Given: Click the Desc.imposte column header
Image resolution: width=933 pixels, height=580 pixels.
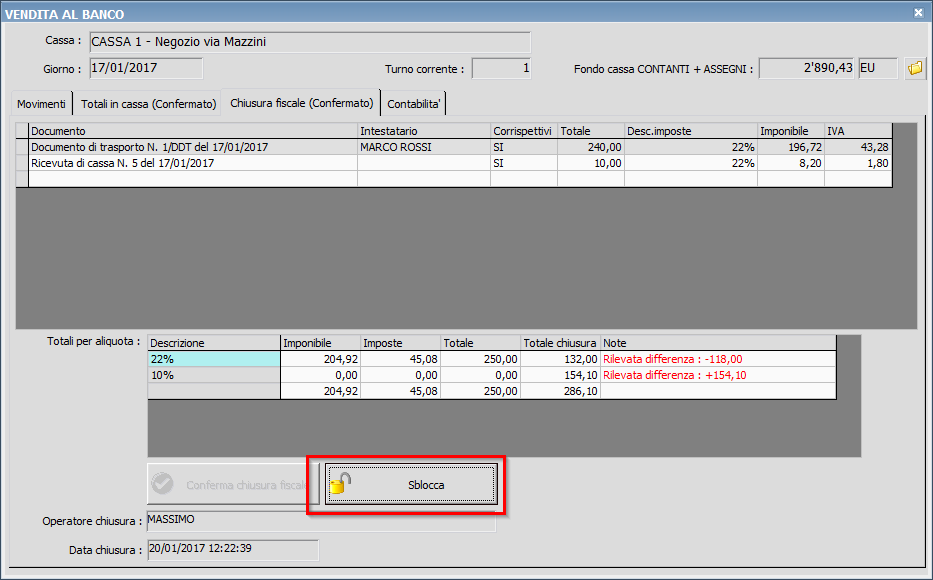Looking at the screenshot, I should pos(690,131).
